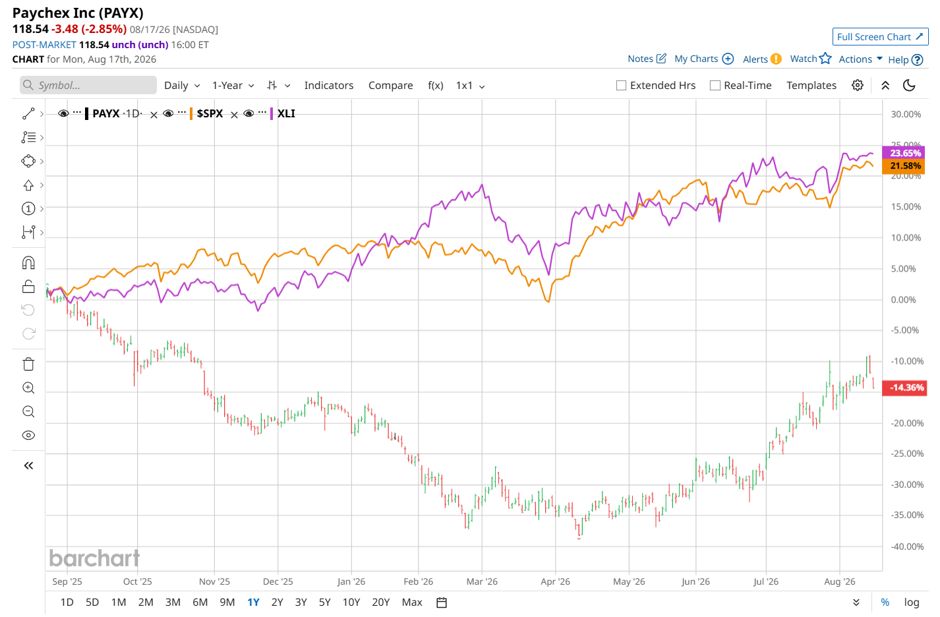Expand bottom panel double chevron
The height and width of the screenshot is (617, 940).
tap(856, 602)
